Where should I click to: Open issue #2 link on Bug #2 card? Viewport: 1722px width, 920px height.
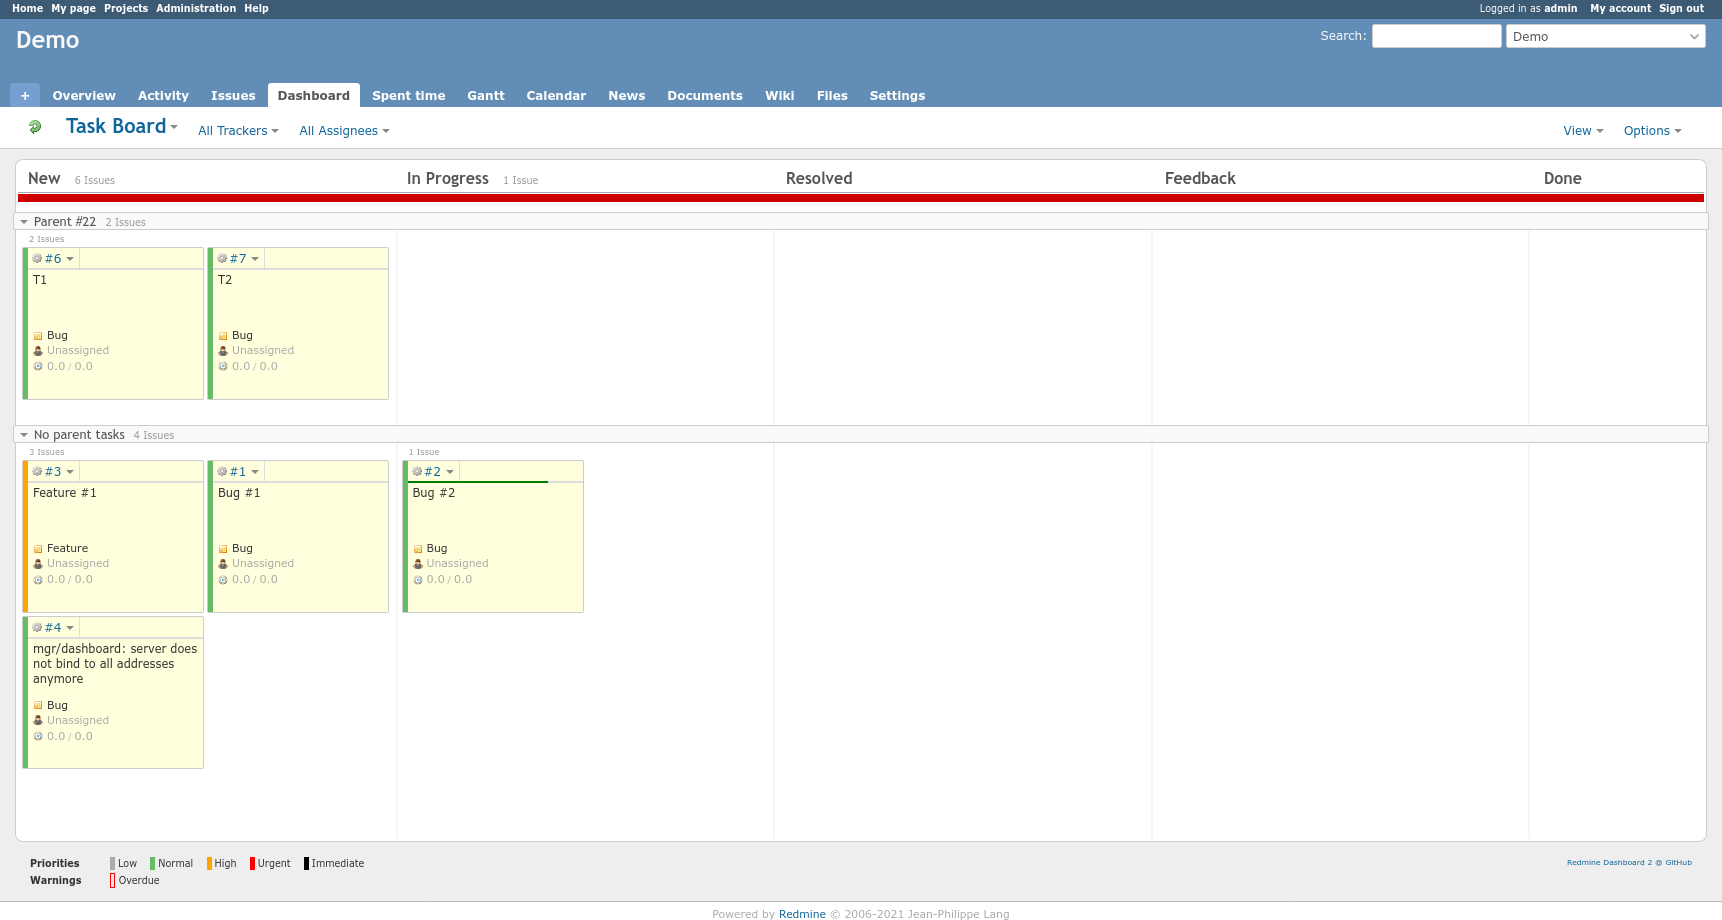pos(432,472)
